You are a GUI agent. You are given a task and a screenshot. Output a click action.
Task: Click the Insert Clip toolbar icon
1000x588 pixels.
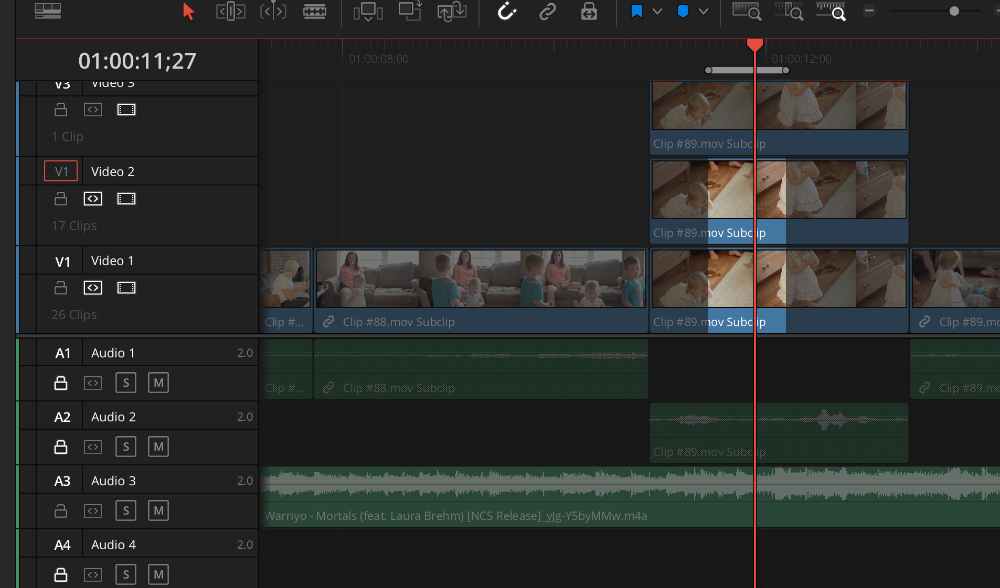[368, 11]
